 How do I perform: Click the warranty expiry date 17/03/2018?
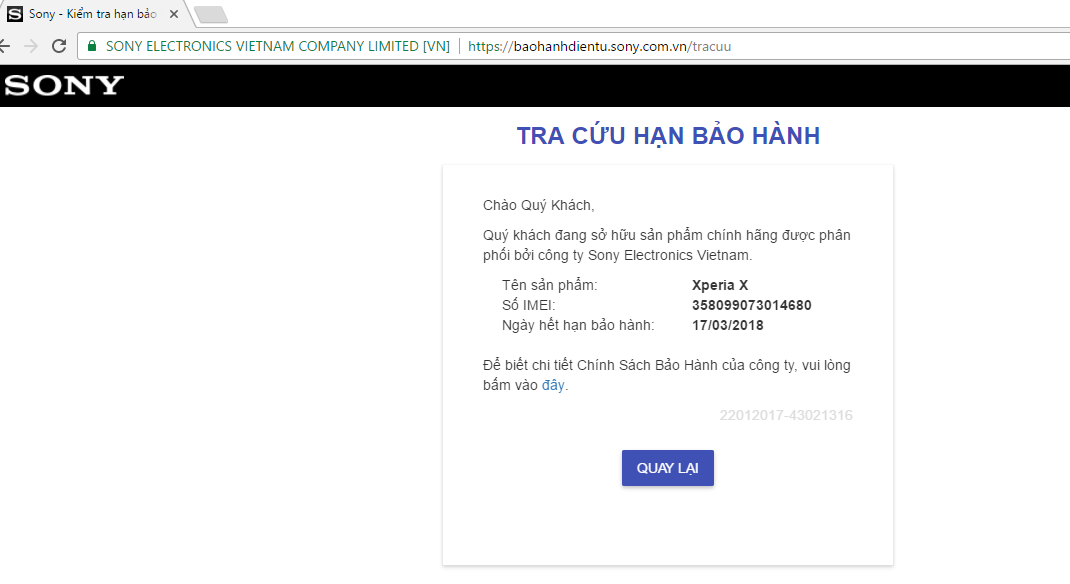click(727, 325)
